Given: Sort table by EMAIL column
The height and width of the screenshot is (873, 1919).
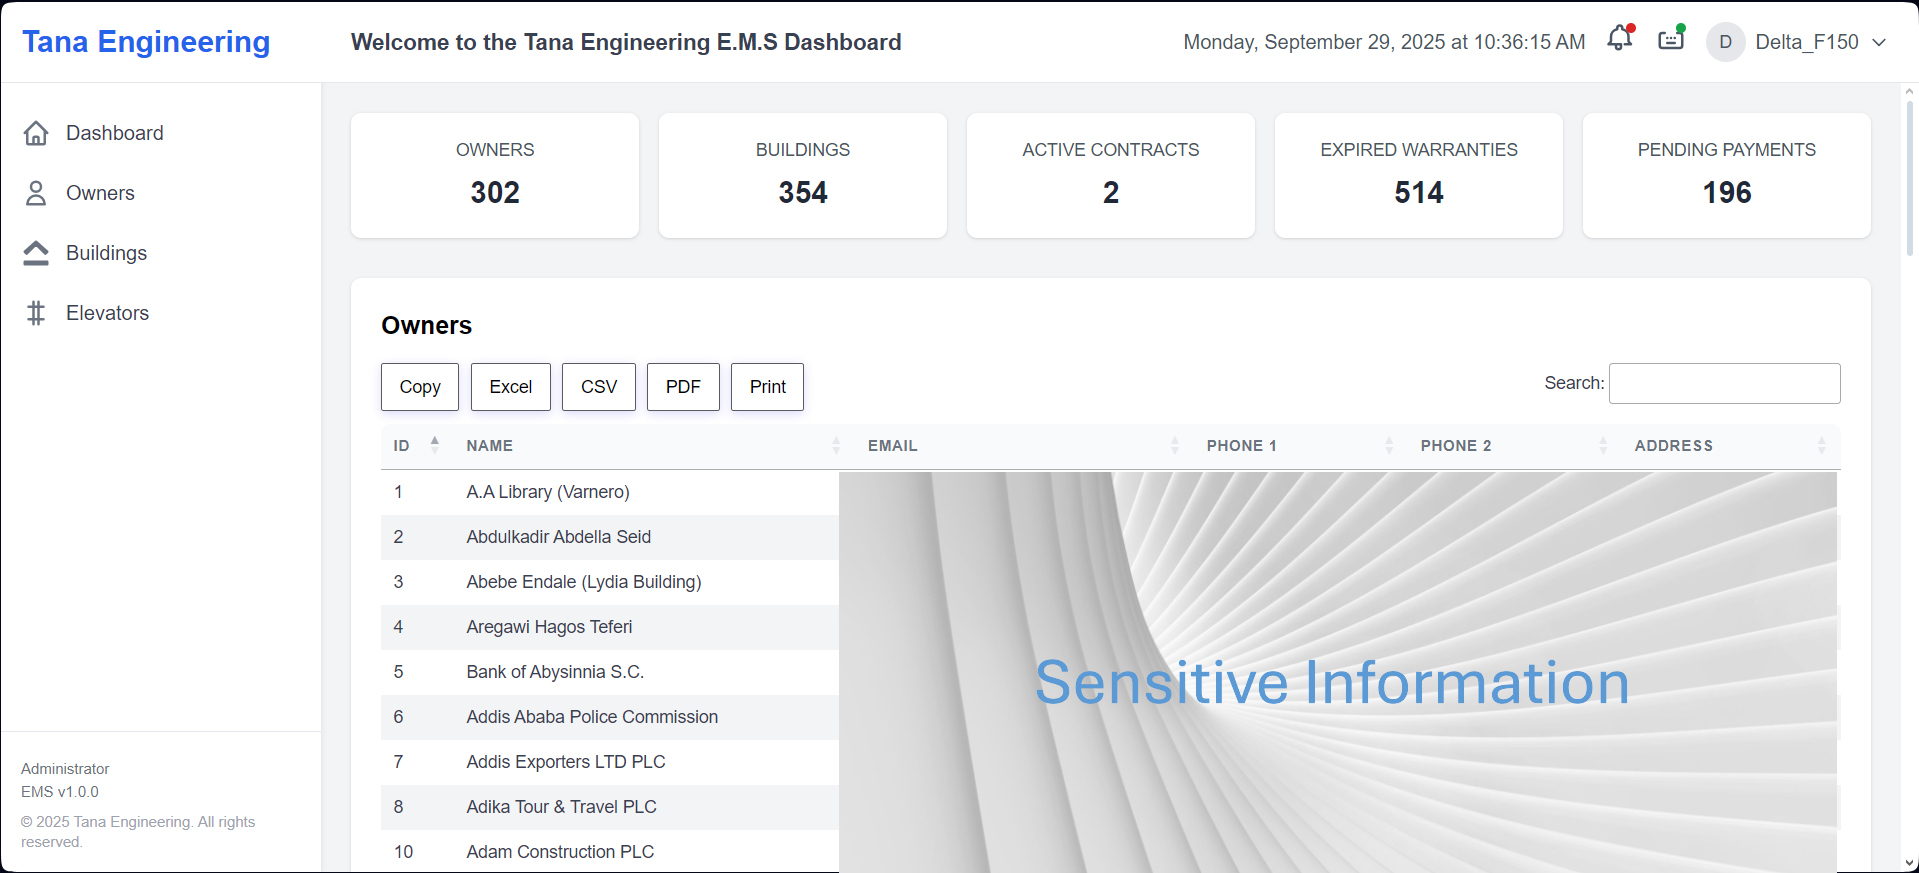Looking at the screenshot, I should tap(1025, 446).
